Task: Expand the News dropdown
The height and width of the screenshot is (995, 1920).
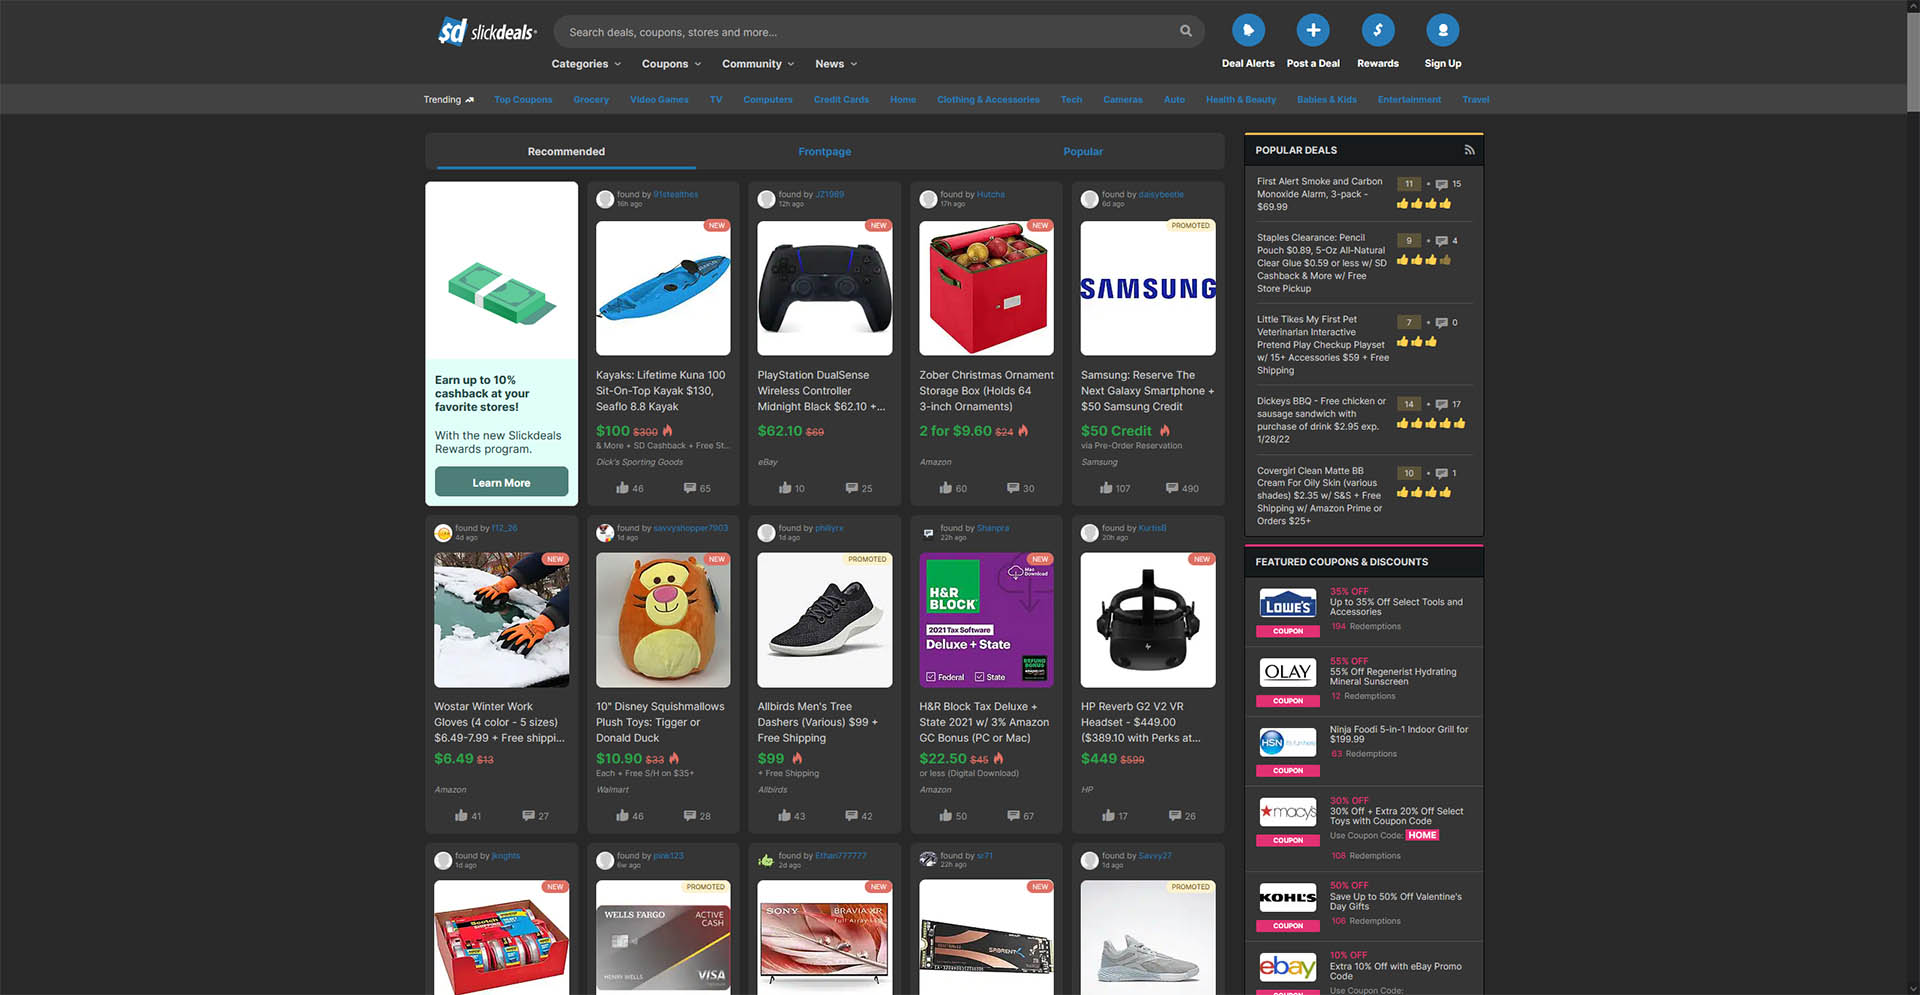Action: click(836, 64)
